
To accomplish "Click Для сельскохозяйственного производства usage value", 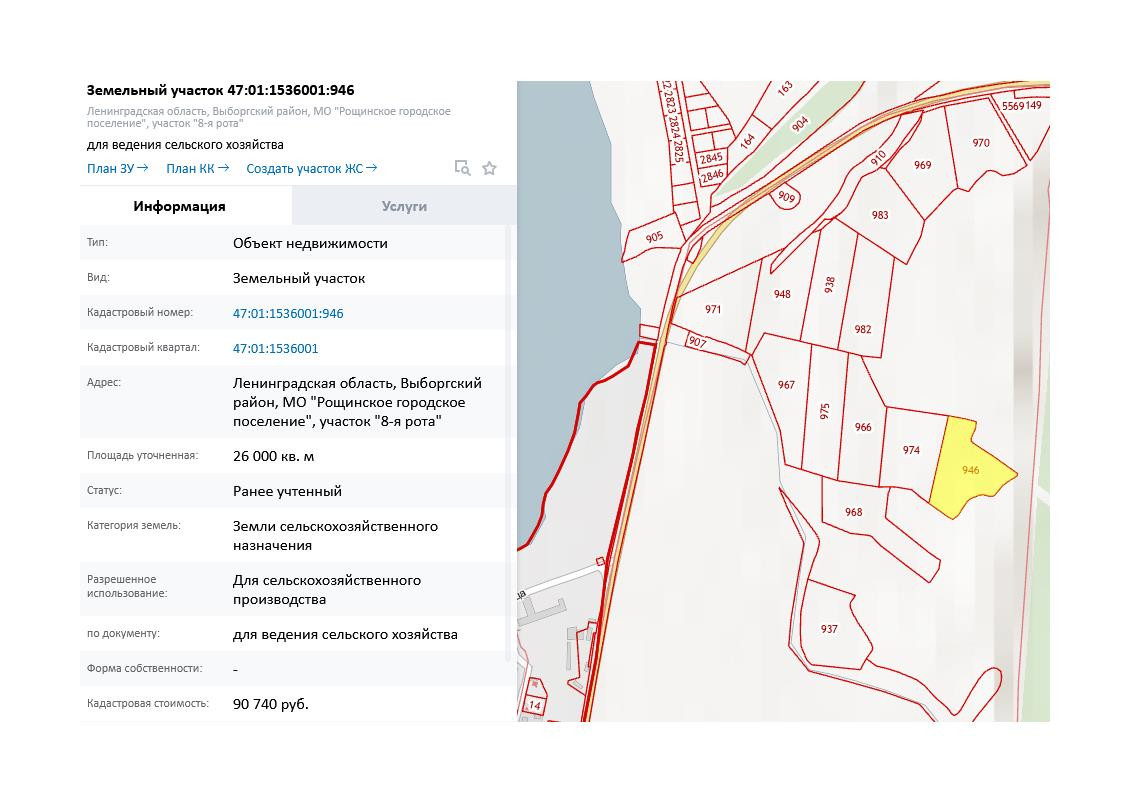I will pyautogui.click(x=326, y=590).
